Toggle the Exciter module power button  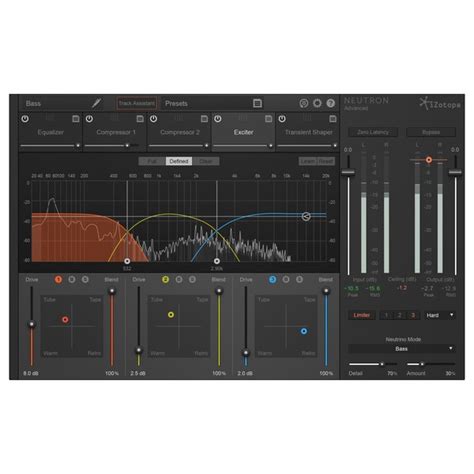pyautogui.click(x=218, y=119)
